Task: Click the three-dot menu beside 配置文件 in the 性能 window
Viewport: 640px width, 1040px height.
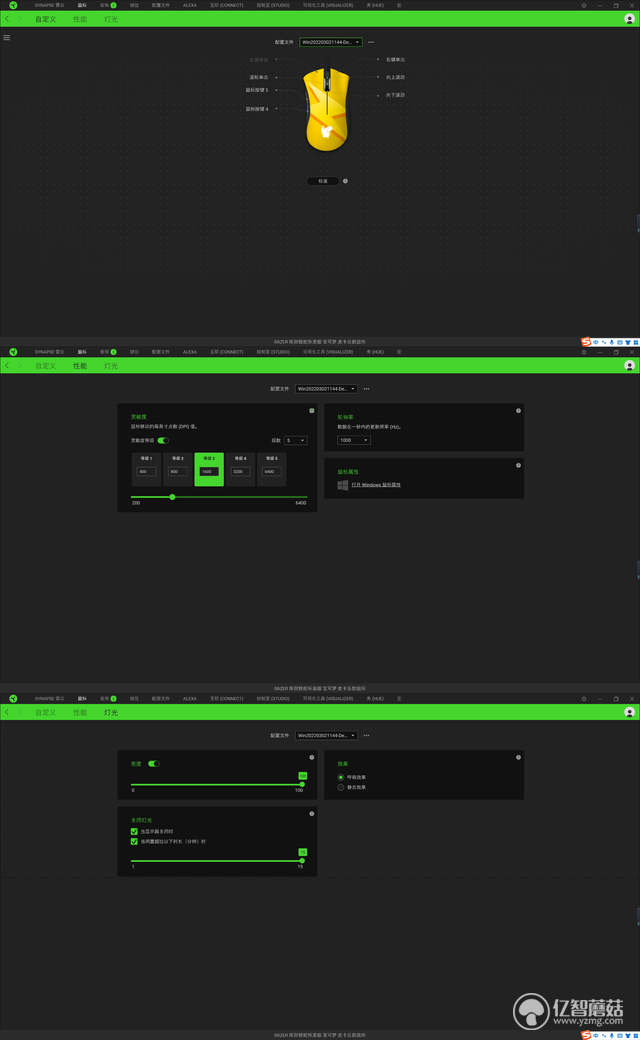Action: pyautogui.click(x=366, y=389)
